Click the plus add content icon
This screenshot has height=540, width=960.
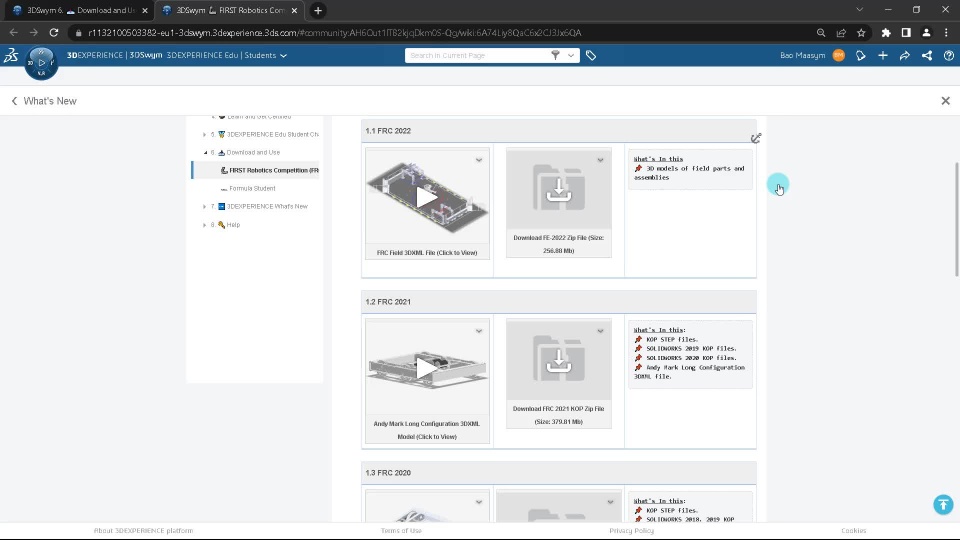[883, 55]
